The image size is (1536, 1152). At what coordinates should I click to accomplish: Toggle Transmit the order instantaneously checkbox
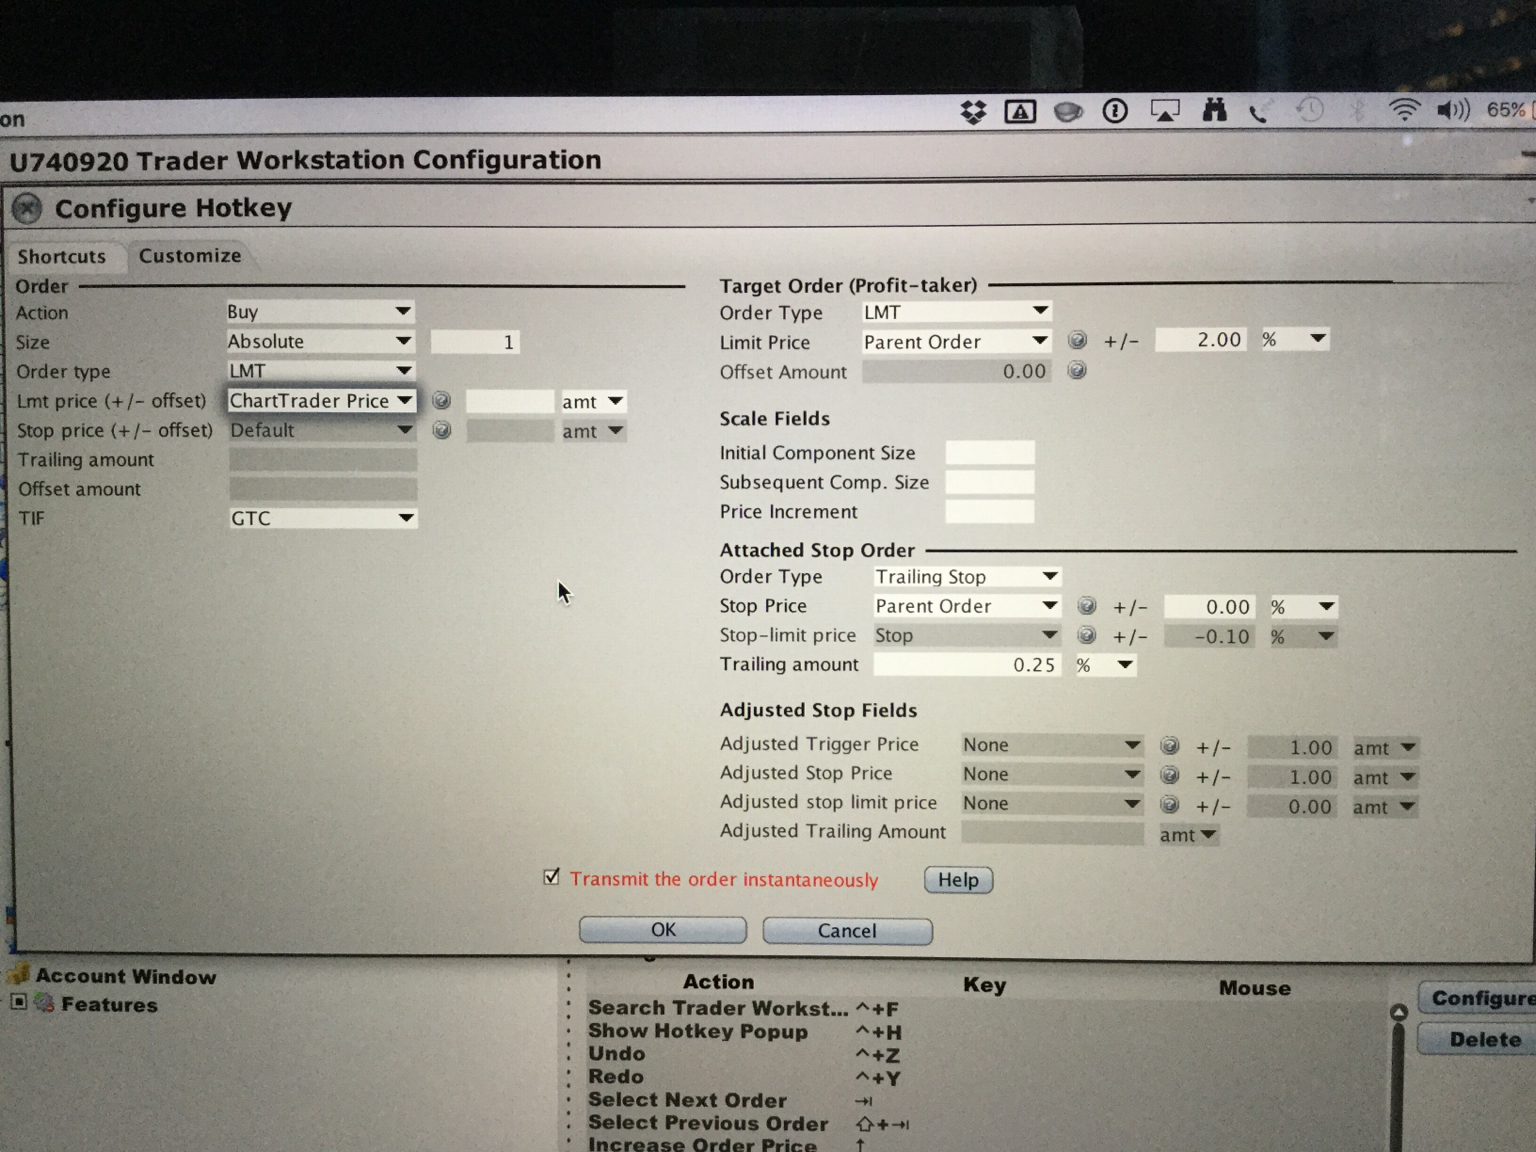pos(551,877)
